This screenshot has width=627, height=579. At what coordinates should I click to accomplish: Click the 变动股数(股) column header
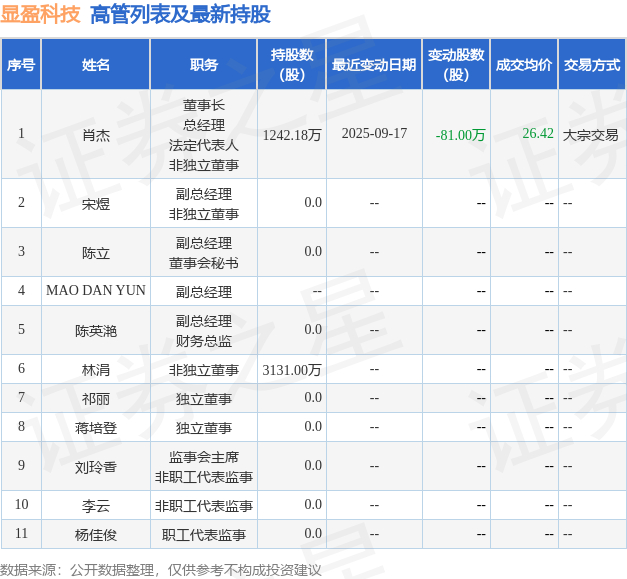tap(456, 64)
